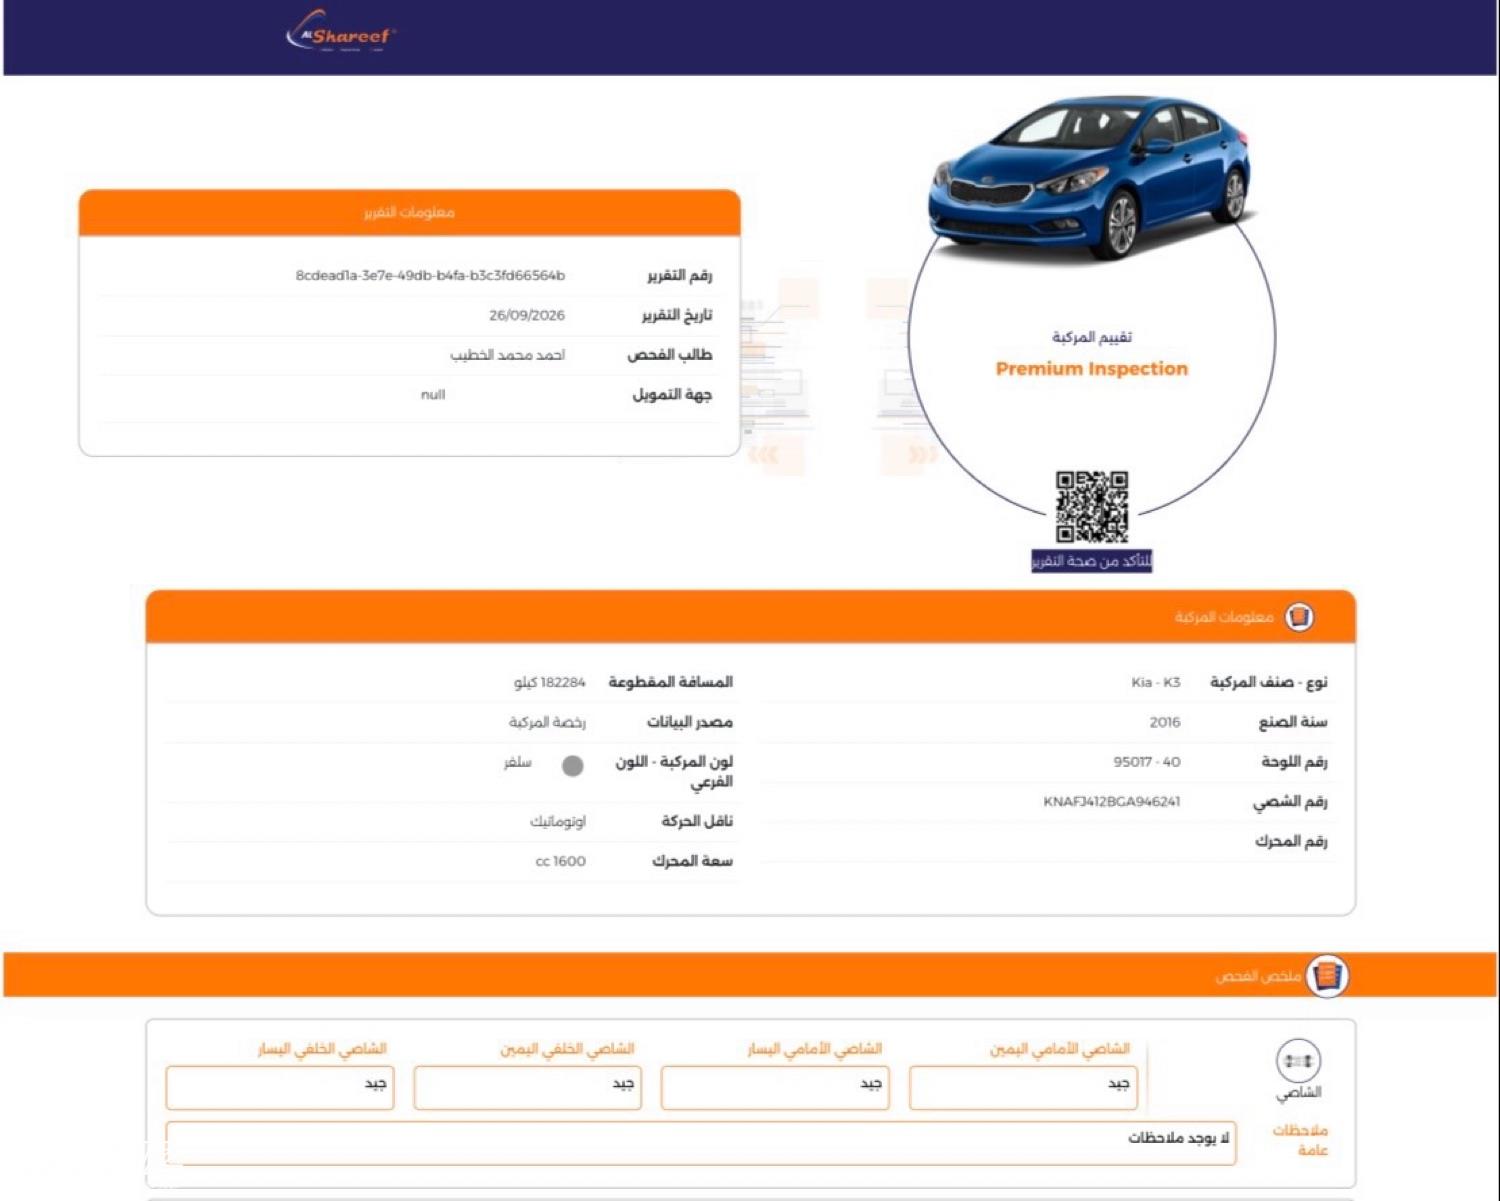The image size is (1500, 1201).
Task: Click the gray silver color swatch circle
Action: click(573, 766)
